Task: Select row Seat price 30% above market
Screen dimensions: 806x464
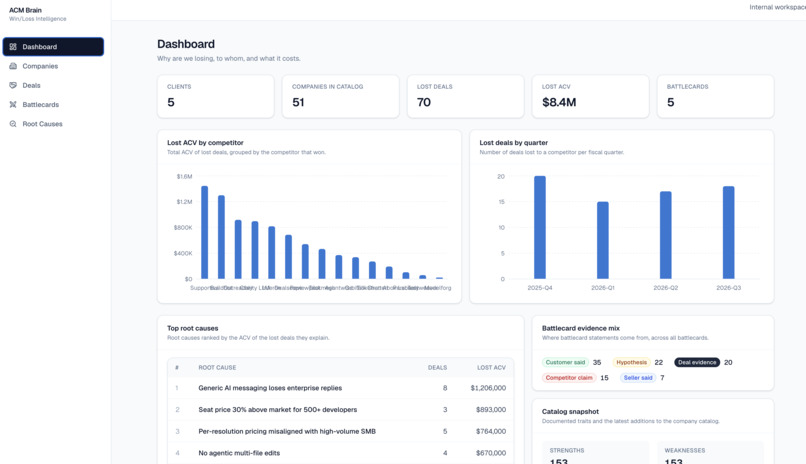Action: coord(340,410)
